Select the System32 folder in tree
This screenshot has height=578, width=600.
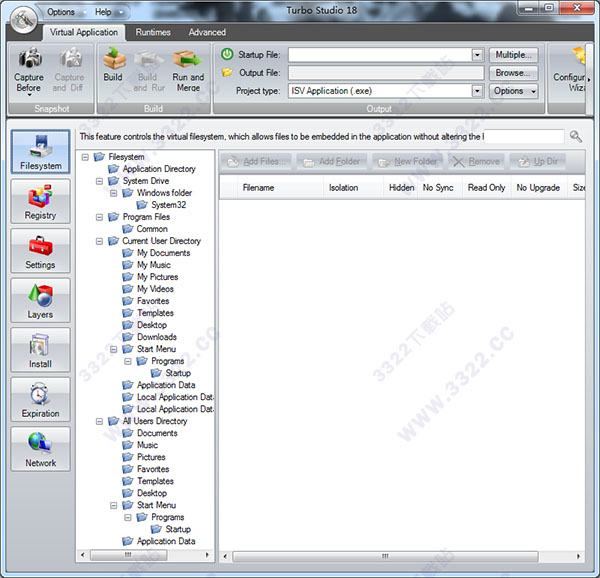(168, 205)
